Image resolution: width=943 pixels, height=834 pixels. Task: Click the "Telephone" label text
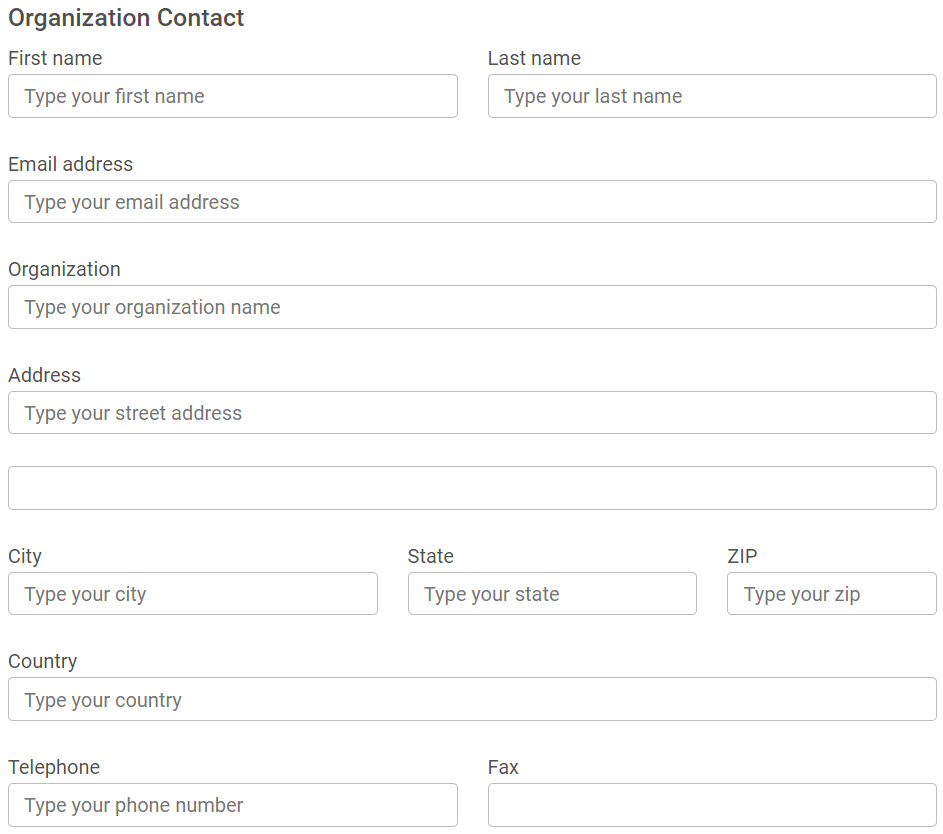click(54, 767)
